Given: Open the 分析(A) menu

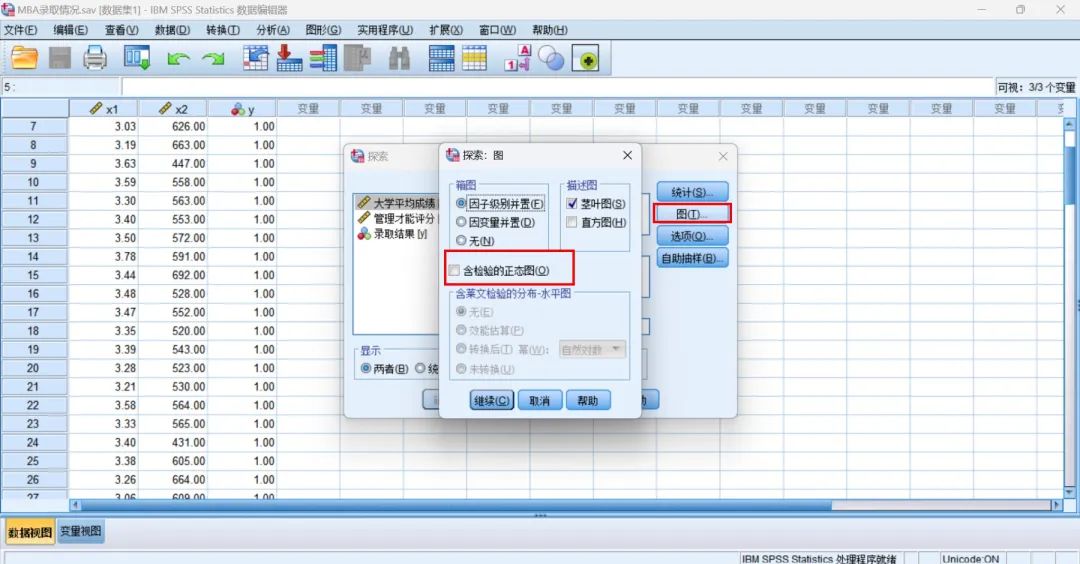Looking at the screenshot, I should [273, 30].
